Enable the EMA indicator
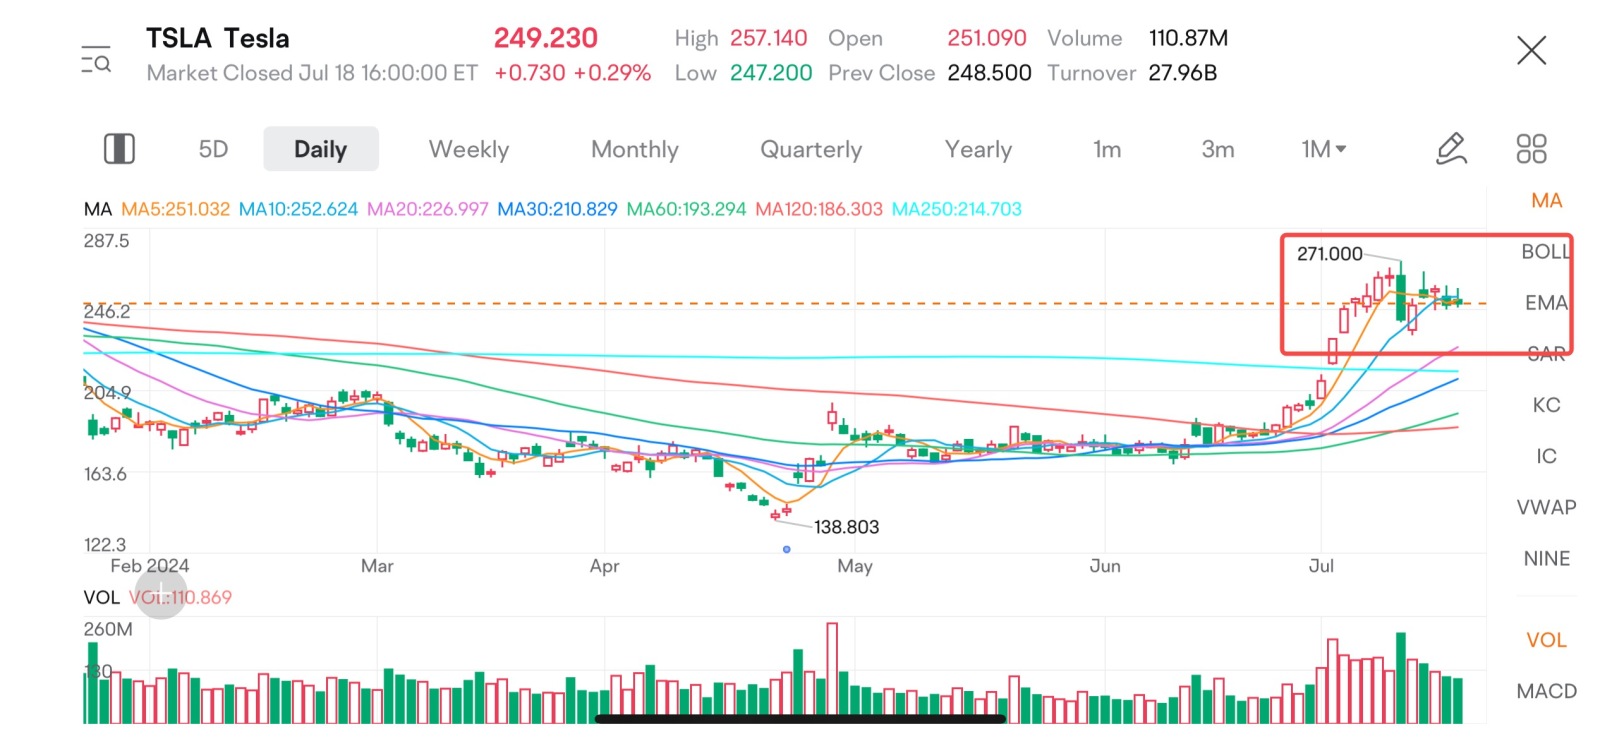Viewport: 1600px width, 739px height. [1546, 302]
